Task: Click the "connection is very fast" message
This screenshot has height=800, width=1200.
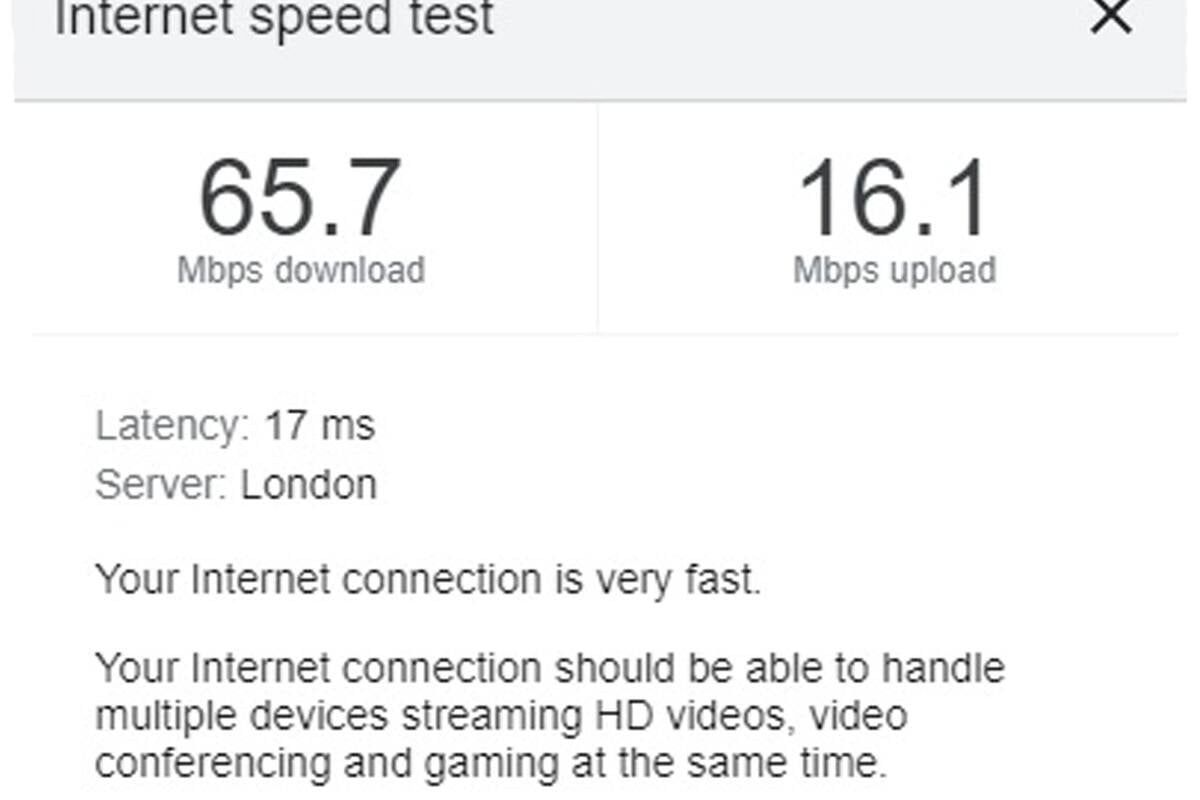Action: 428,579
